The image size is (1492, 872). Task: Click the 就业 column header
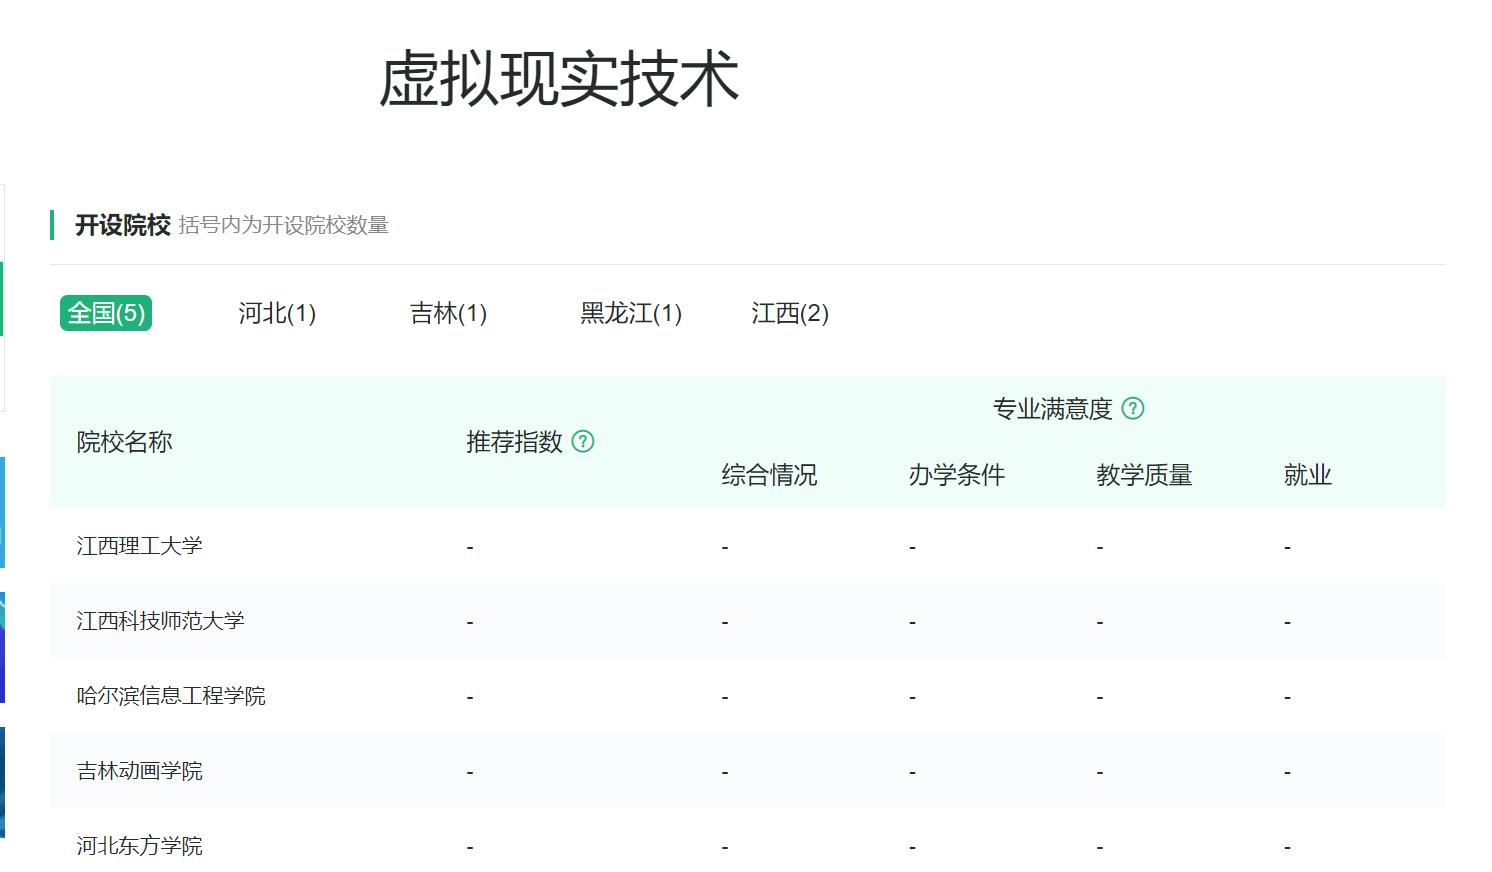pos(1308,475)
